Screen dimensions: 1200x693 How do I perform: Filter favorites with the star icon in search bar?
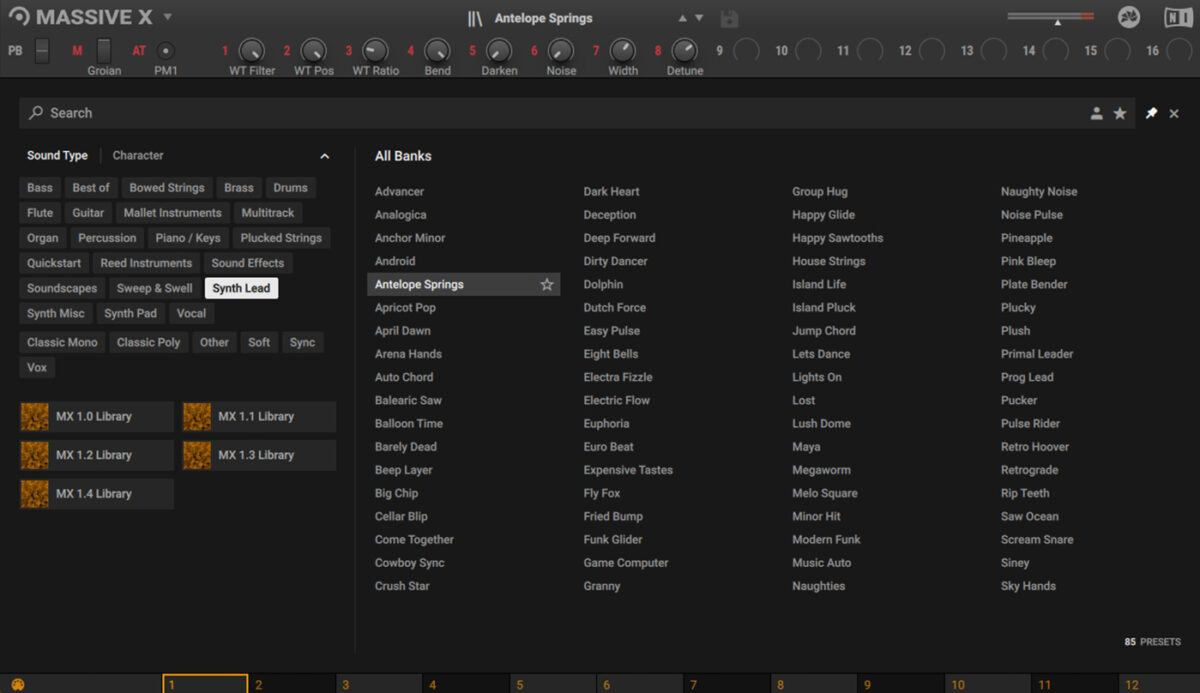1120,114
